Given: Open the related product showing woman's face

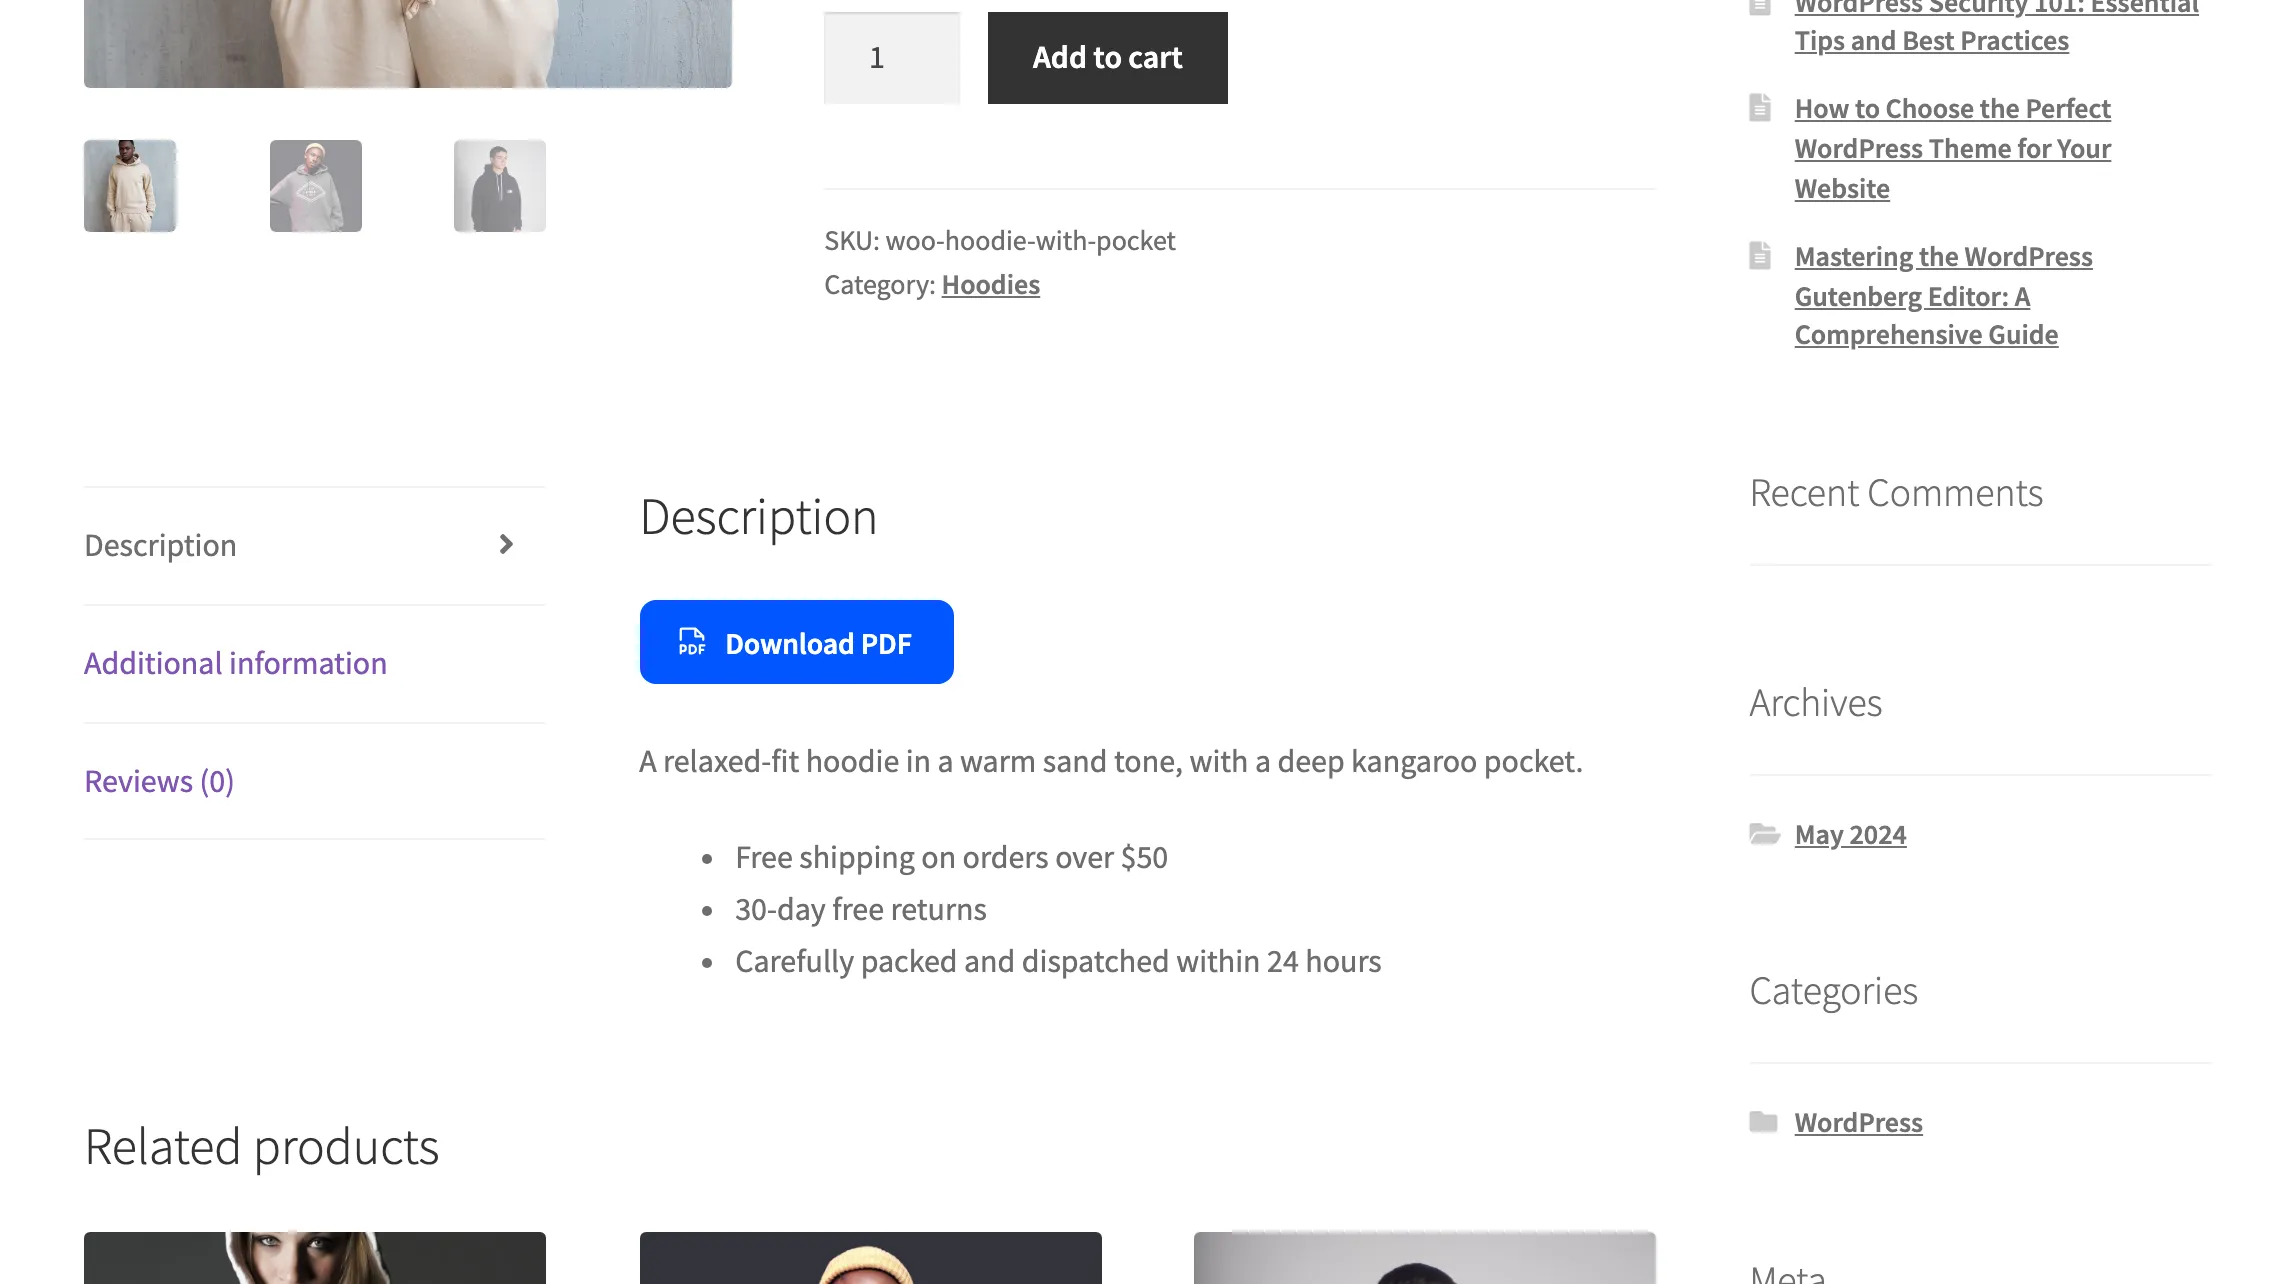Looking at the screenshot, I should tap(314, 1258).
